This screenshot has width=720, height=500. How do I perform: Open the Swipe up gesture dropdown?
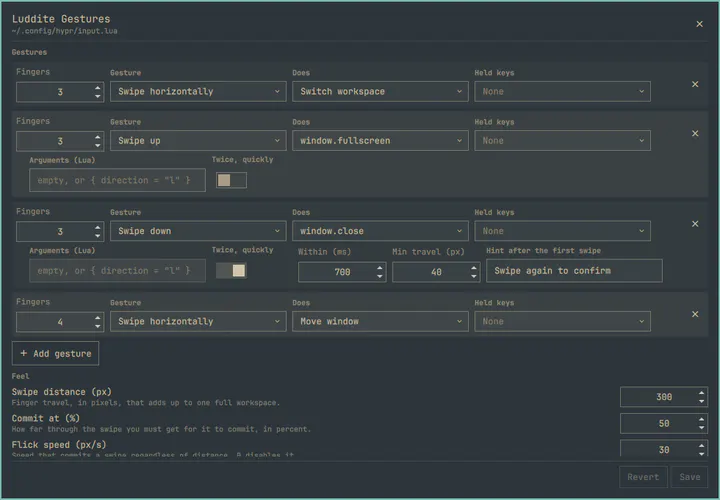click(x=198, y=140)
